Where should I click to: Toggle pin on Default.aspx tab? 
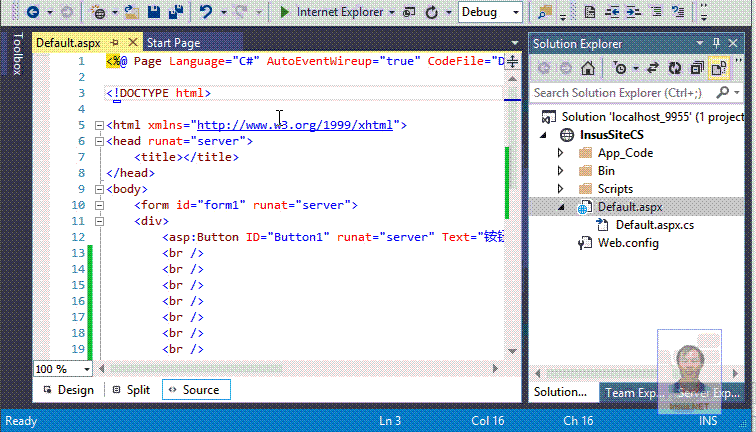(114, 44)
